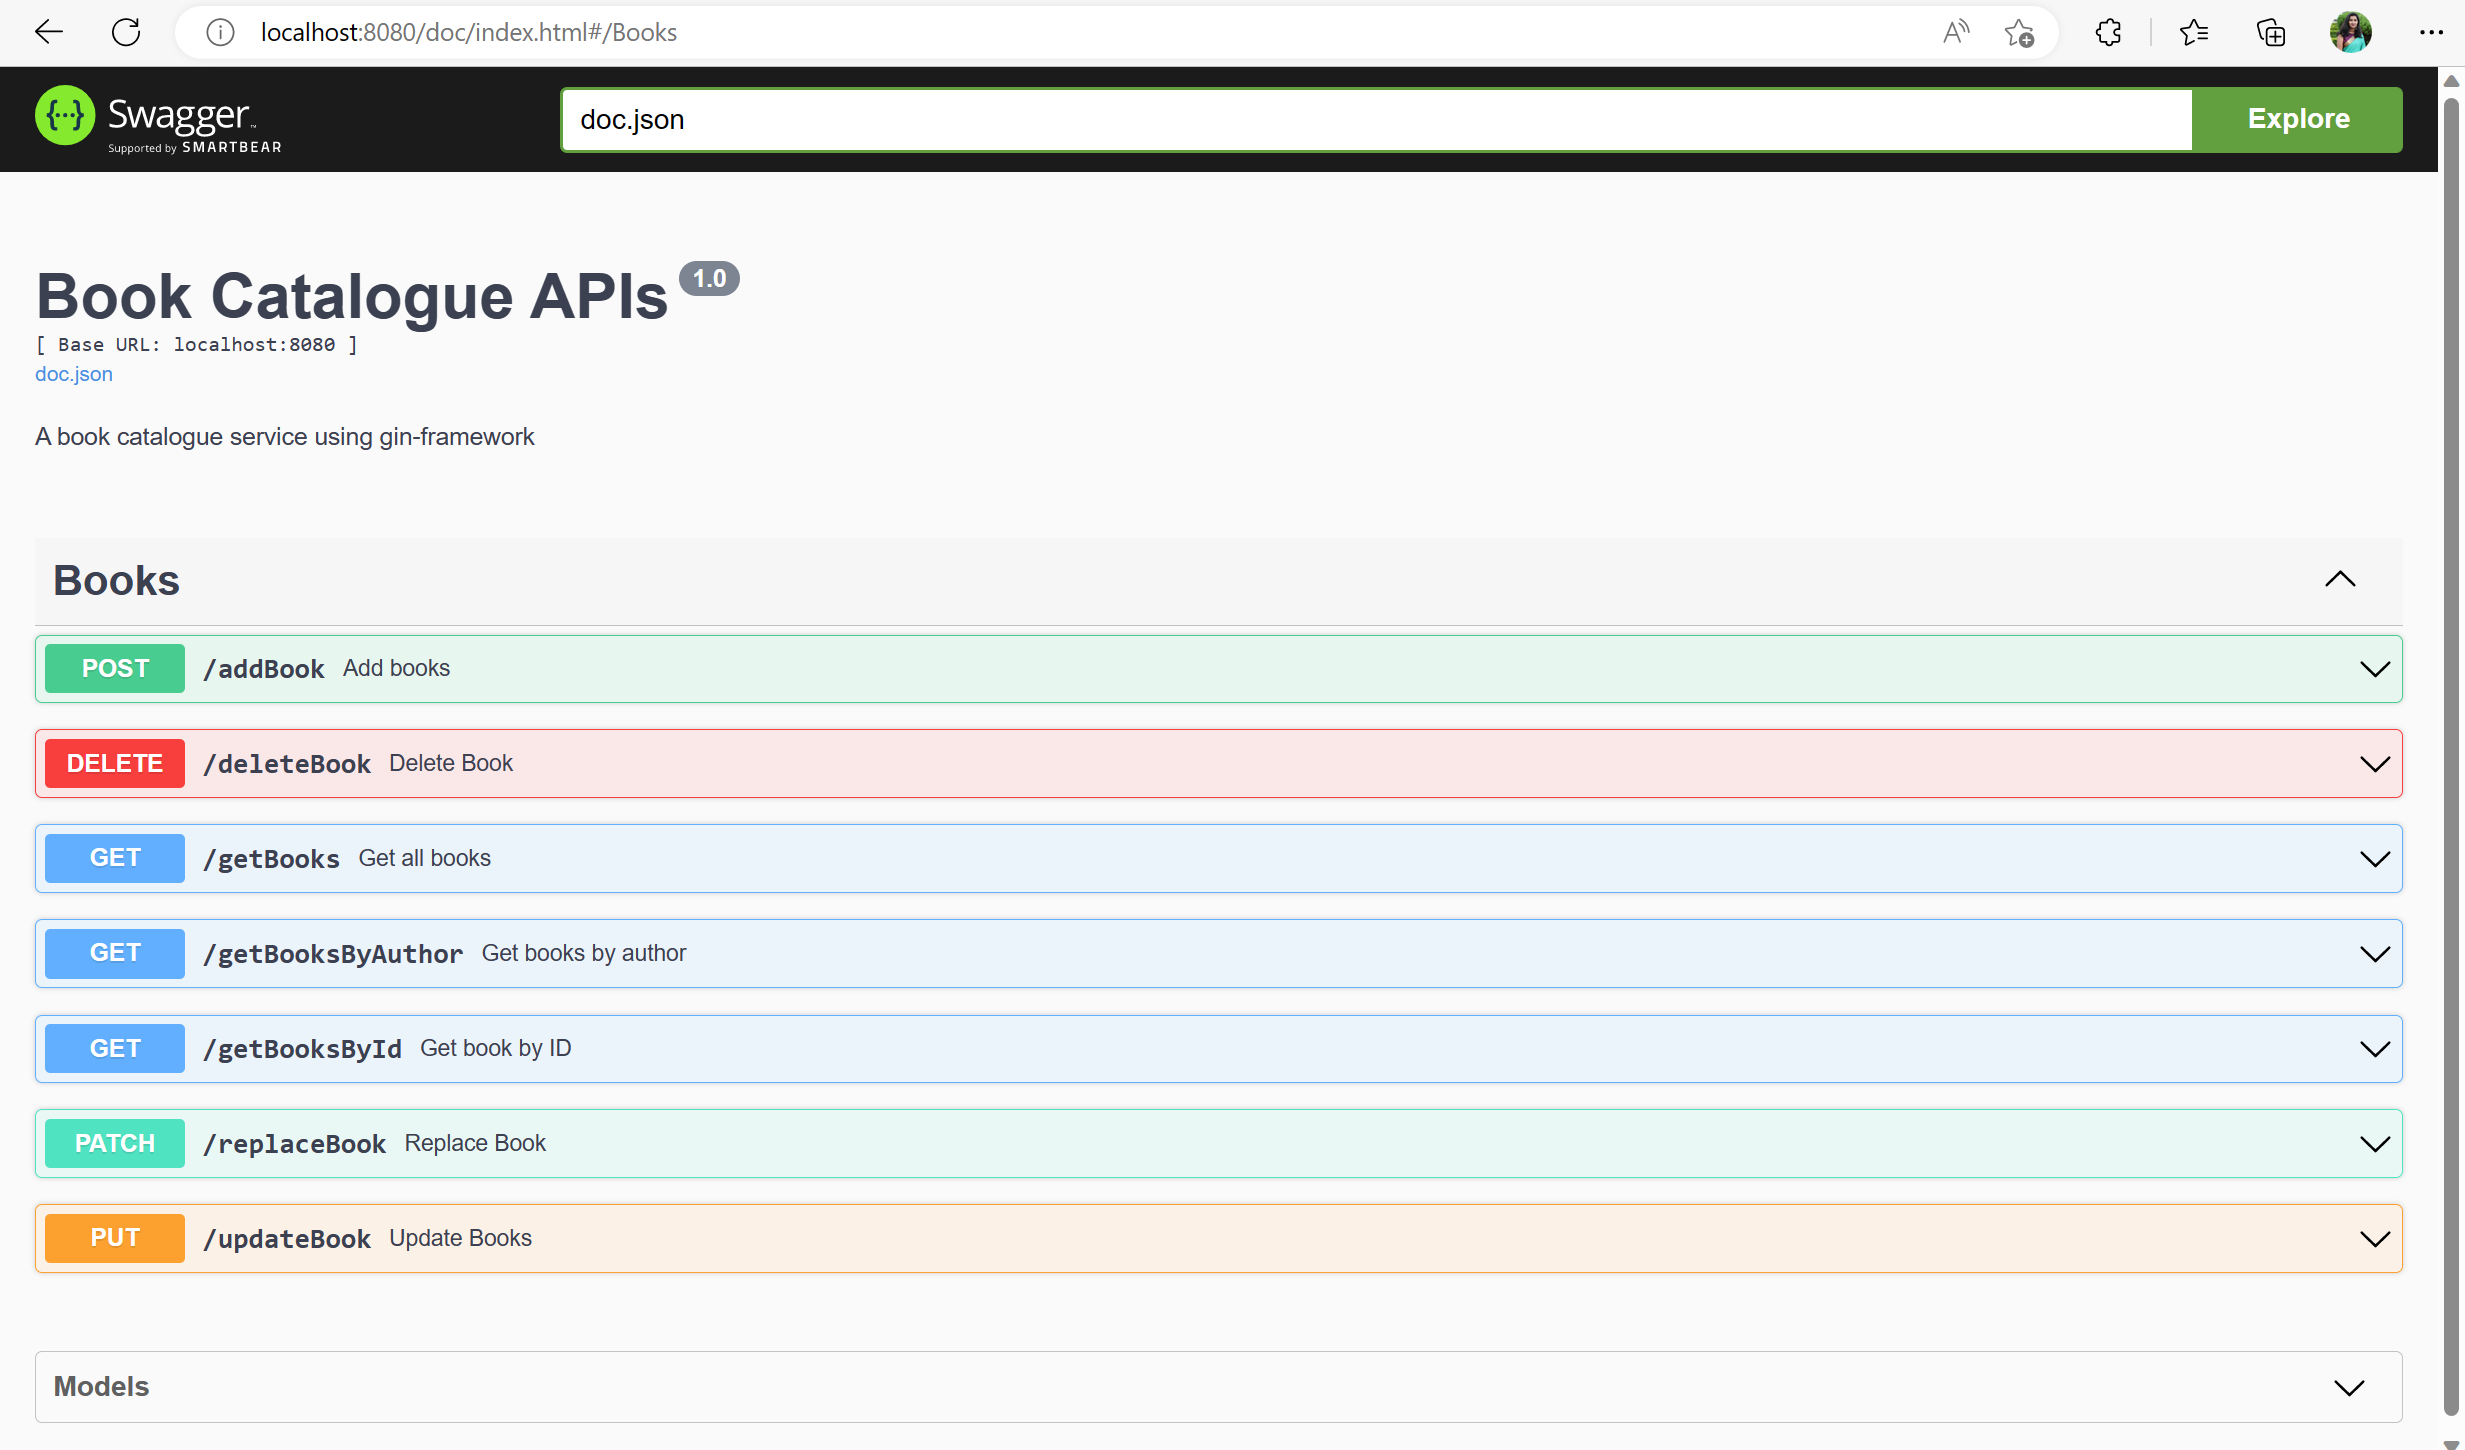Expand the DELETE /deleteBook operation

pos(2375,764)
